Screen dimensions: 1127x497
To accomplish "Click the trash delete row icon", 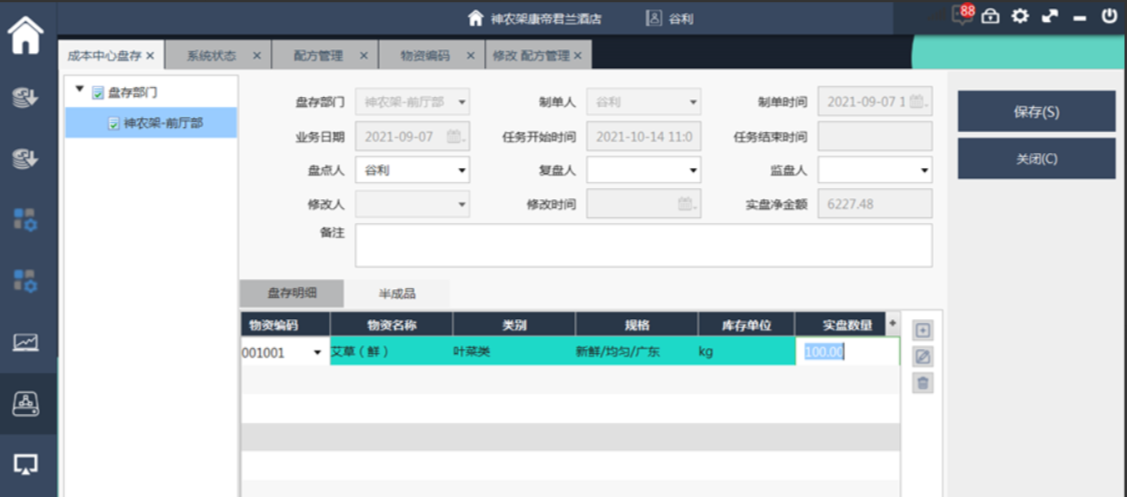I will coord(923,382).
